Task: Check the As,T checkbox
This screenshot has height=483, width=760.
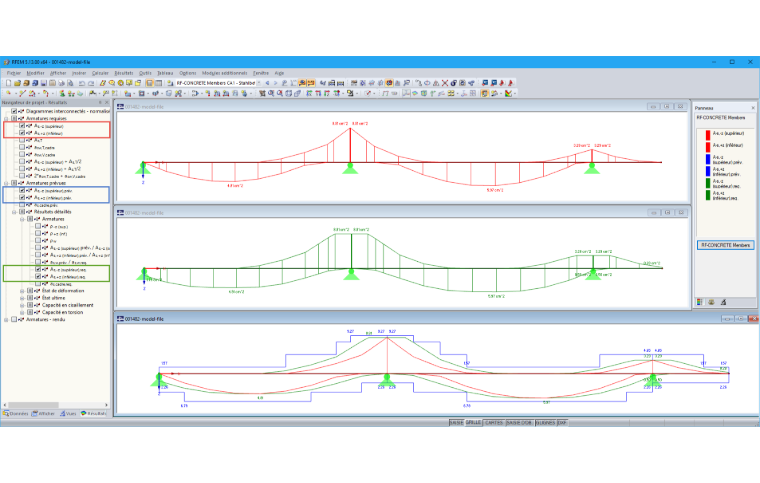Action: pyautogui.click(x=22, y=140)
